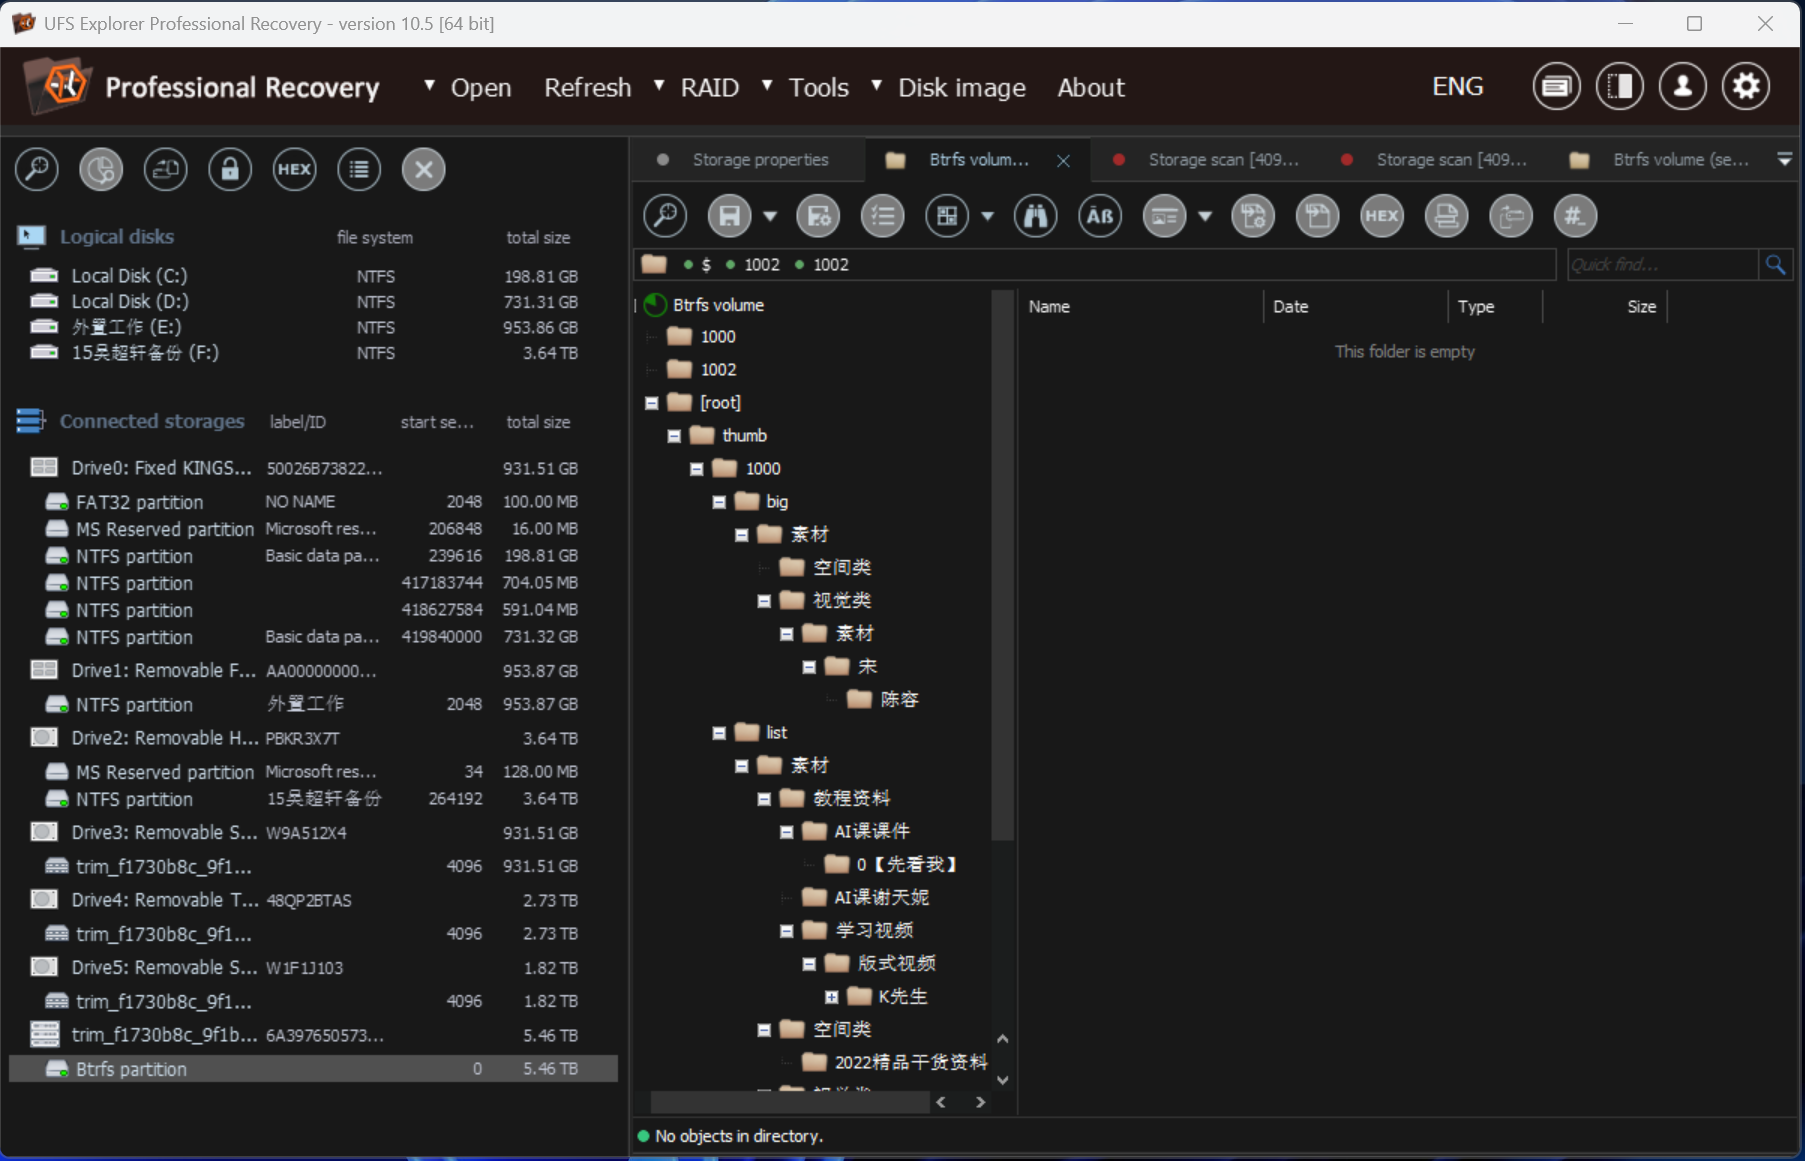Open the Disk image menu
The height and width of the screenshot is (1161, 1805).
tap(962, 88)
